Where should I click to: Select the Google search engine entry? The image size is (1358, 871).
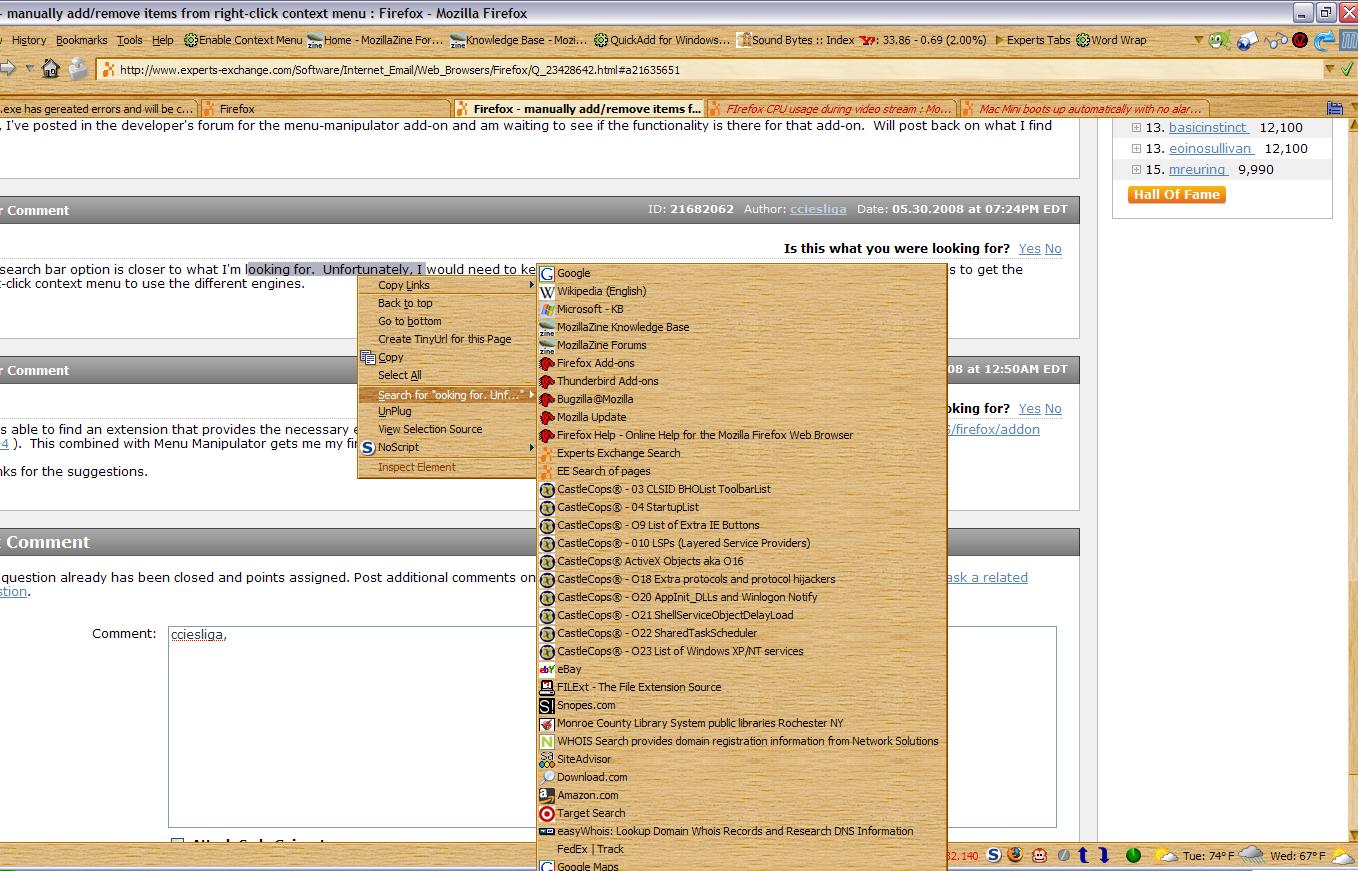coord(575,272)
